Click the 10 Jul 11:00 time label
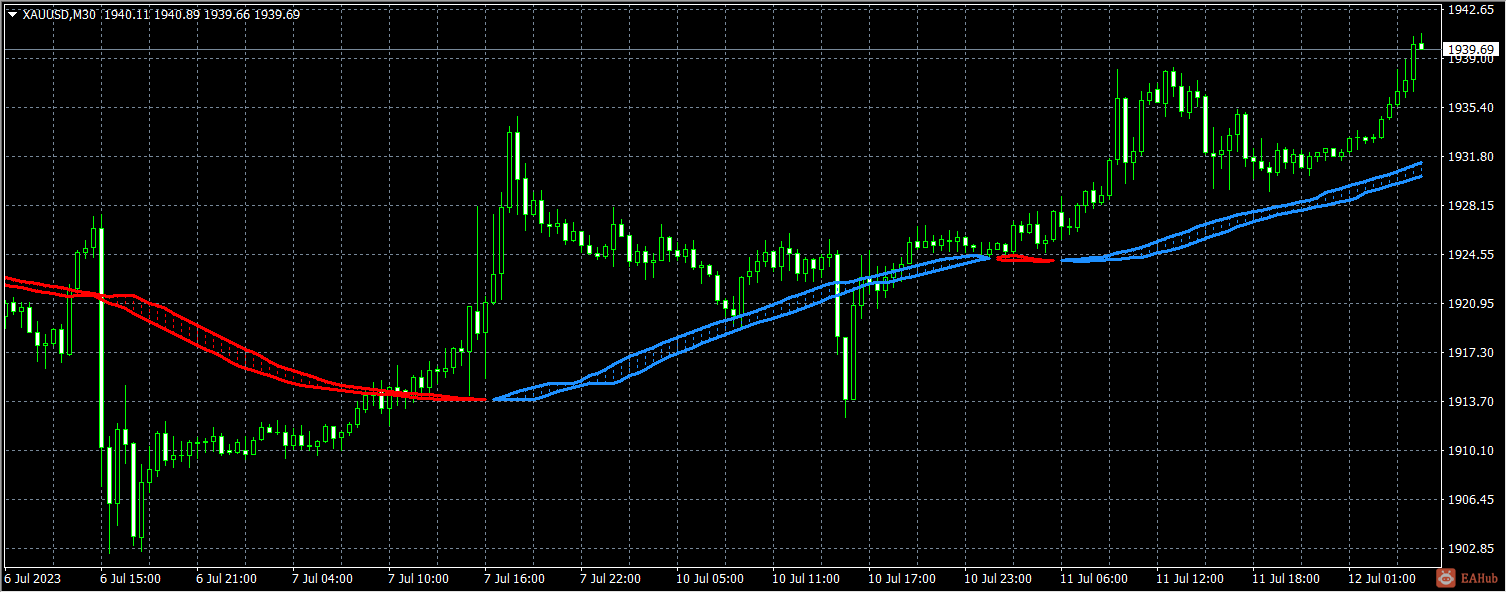 [806, 579]
